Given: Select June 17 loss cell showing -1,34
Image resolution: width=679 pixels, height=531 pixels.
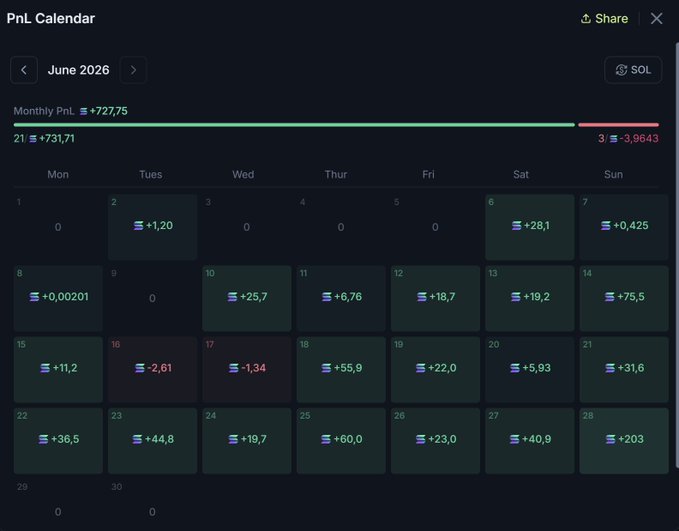Looking at the screenshot, I should point(247,369).
